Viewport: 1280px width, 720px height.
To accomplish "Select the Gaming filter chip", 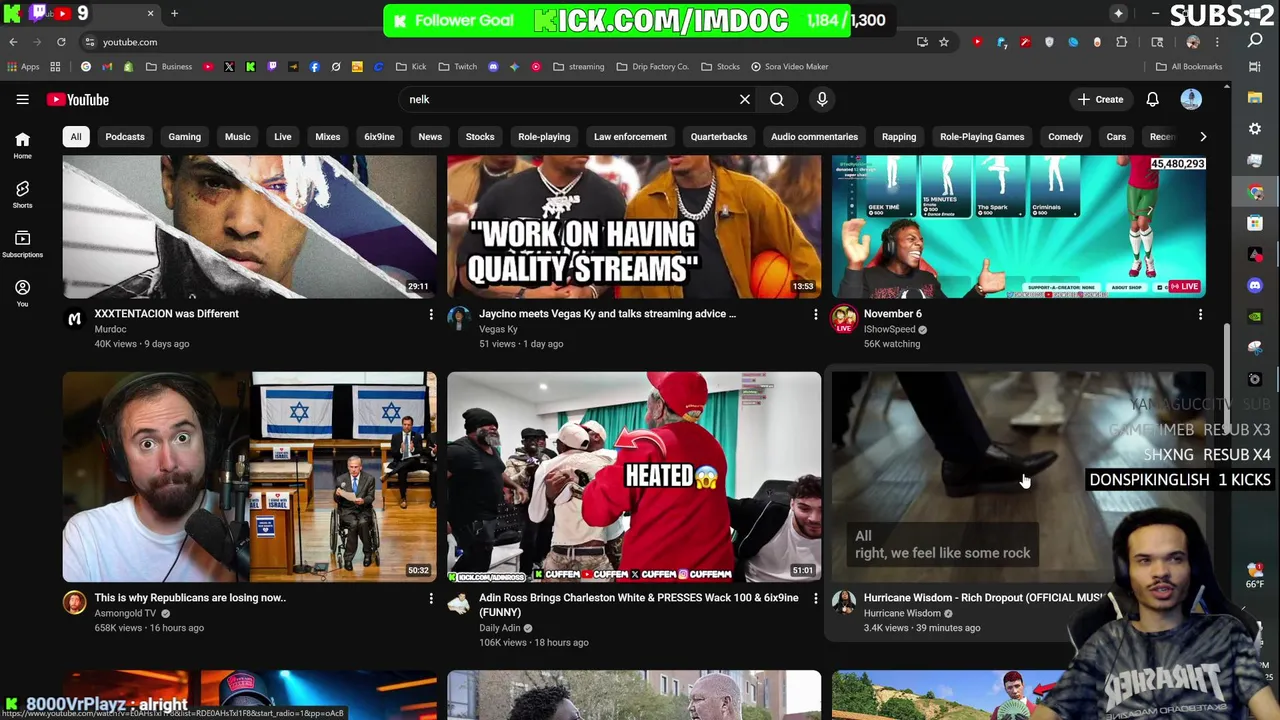I will (184, 137).
